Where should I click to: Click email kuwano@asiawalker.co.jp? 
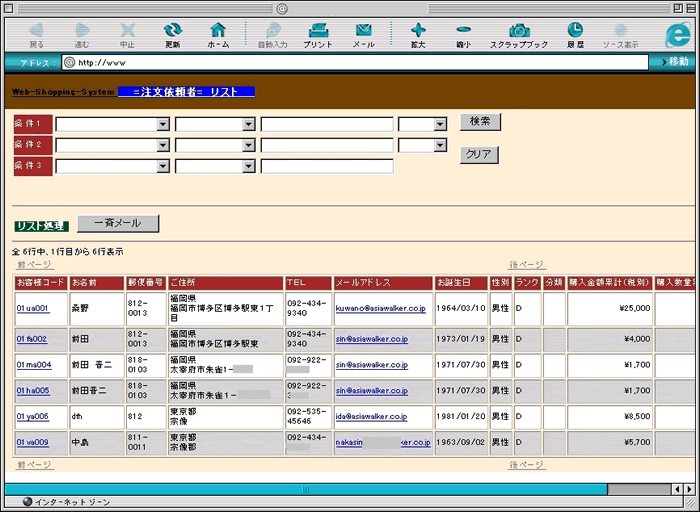point(380,308)
